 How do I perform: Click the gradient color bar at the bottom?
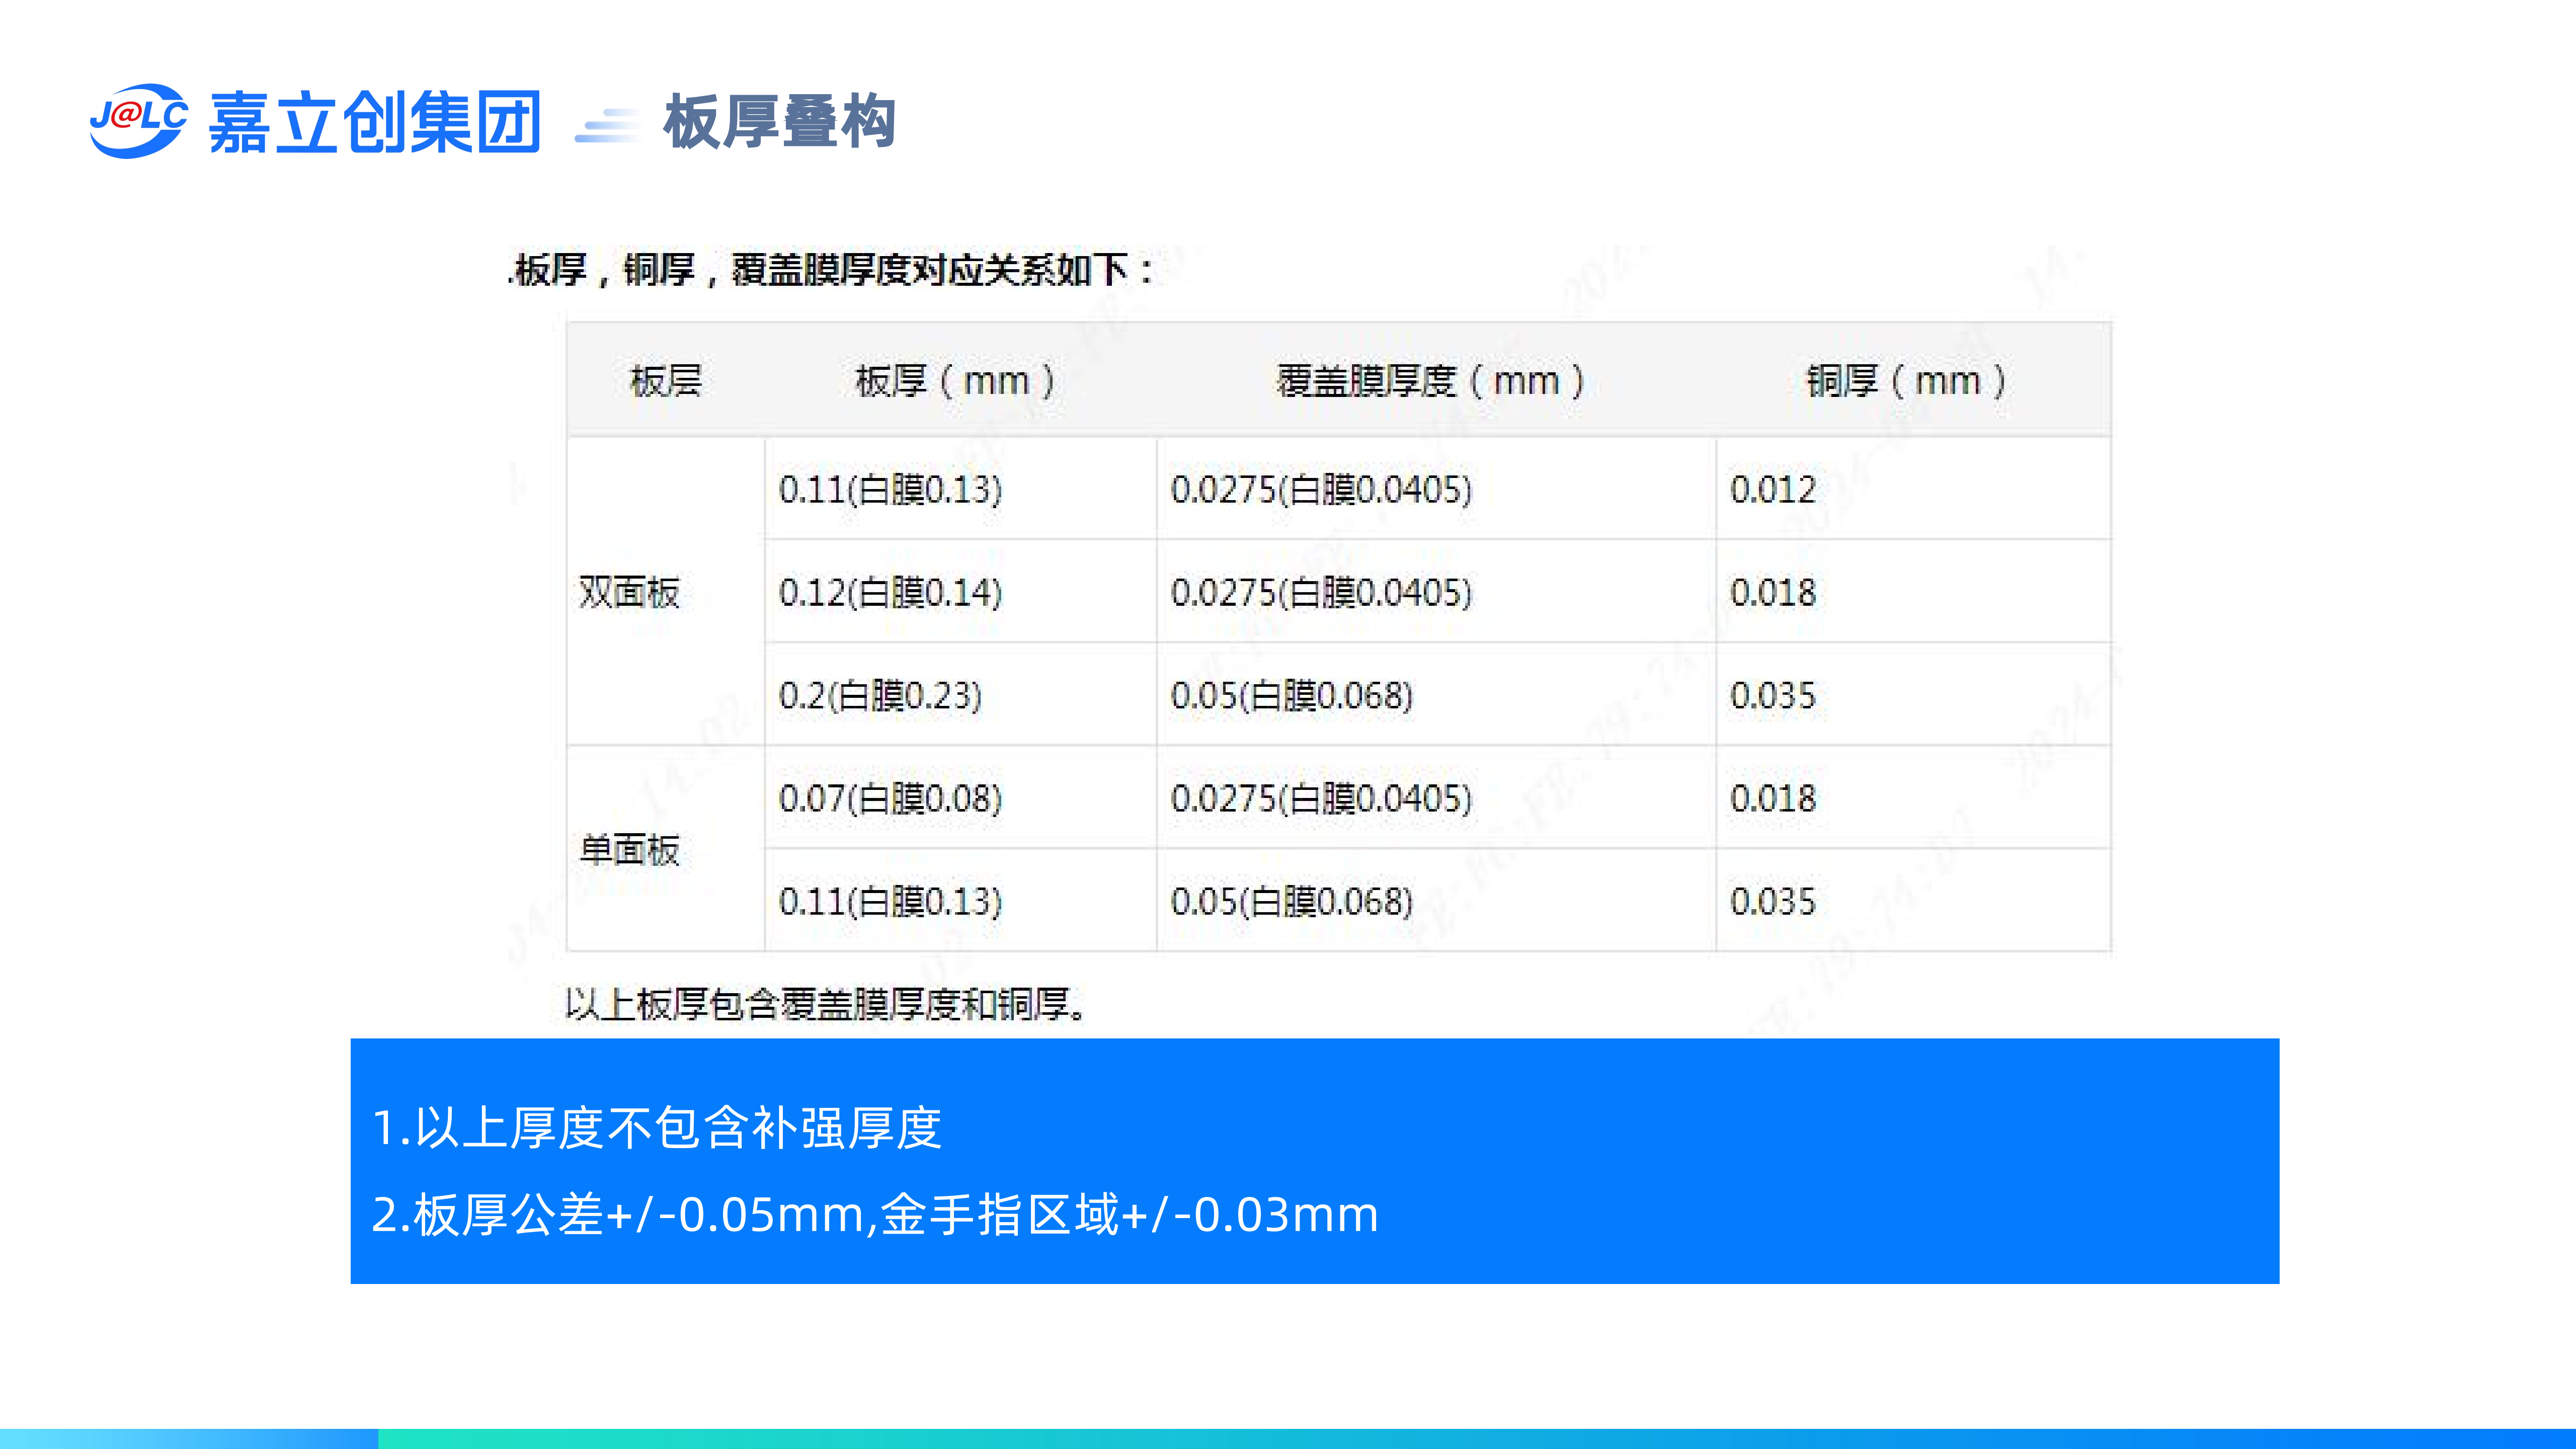click(1288, 1438)
